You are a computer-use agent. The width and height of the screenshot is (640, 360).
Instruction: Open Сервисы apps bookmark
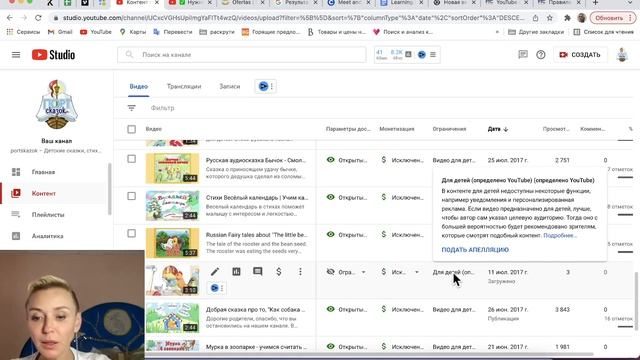coord(23,32)
